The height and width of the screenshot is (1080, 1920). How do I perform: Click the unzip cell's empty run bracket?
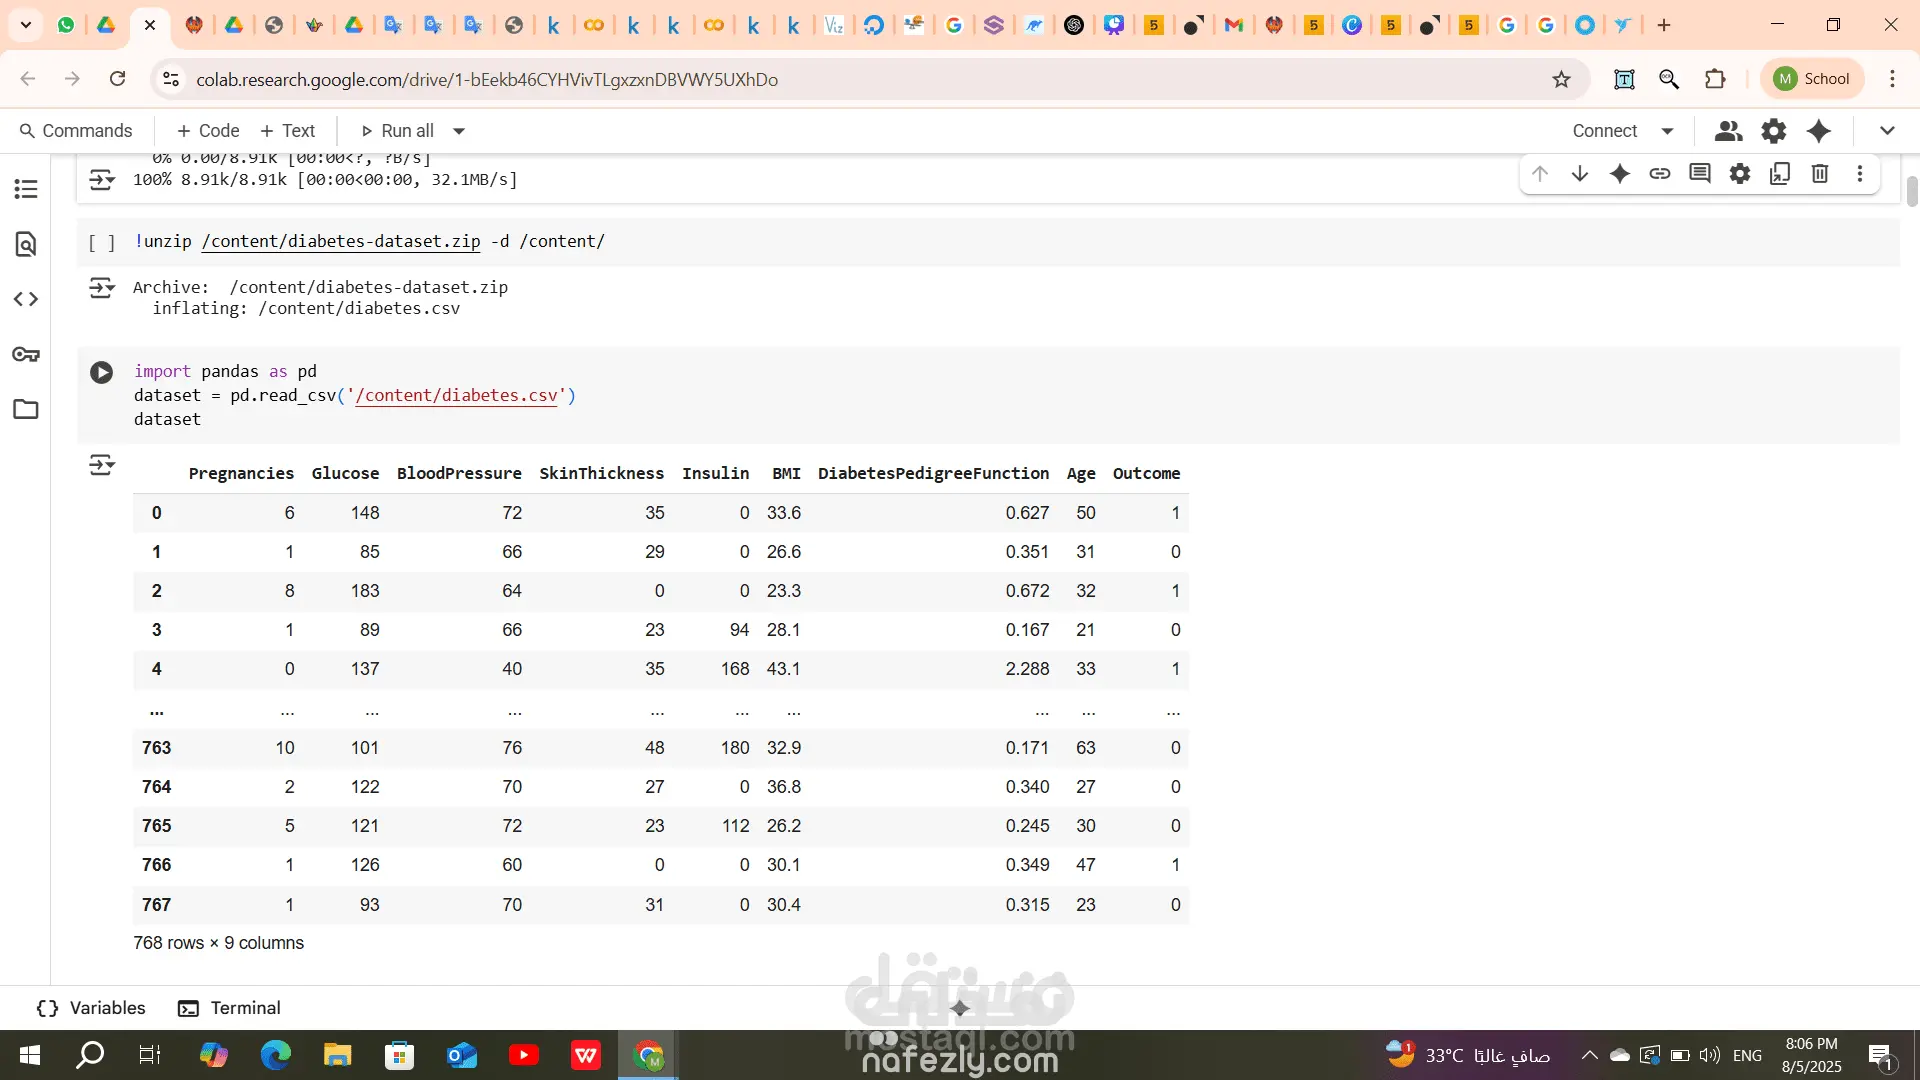[101, 242]
